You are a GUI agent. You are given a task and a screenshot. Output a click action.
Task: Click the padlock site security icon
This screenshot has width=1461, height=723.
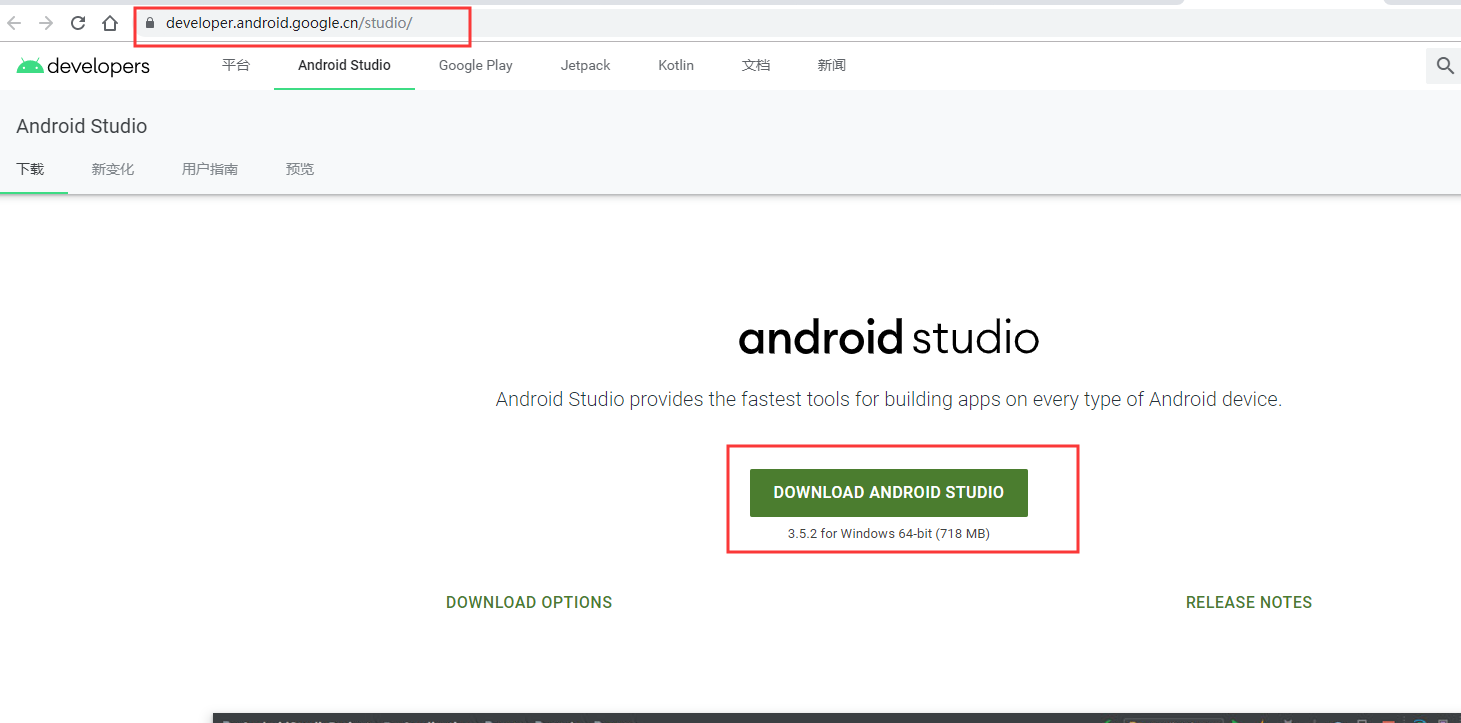pos(150,23)
